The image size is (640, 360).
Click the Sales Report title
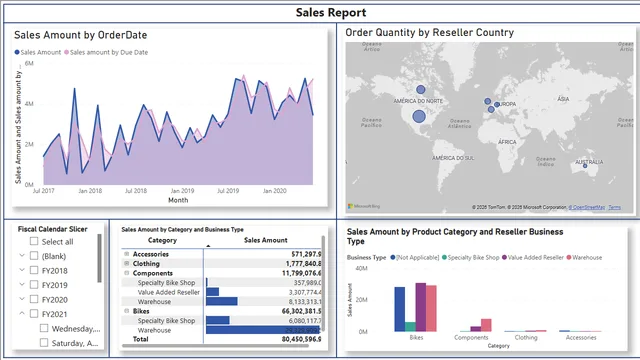331,13
